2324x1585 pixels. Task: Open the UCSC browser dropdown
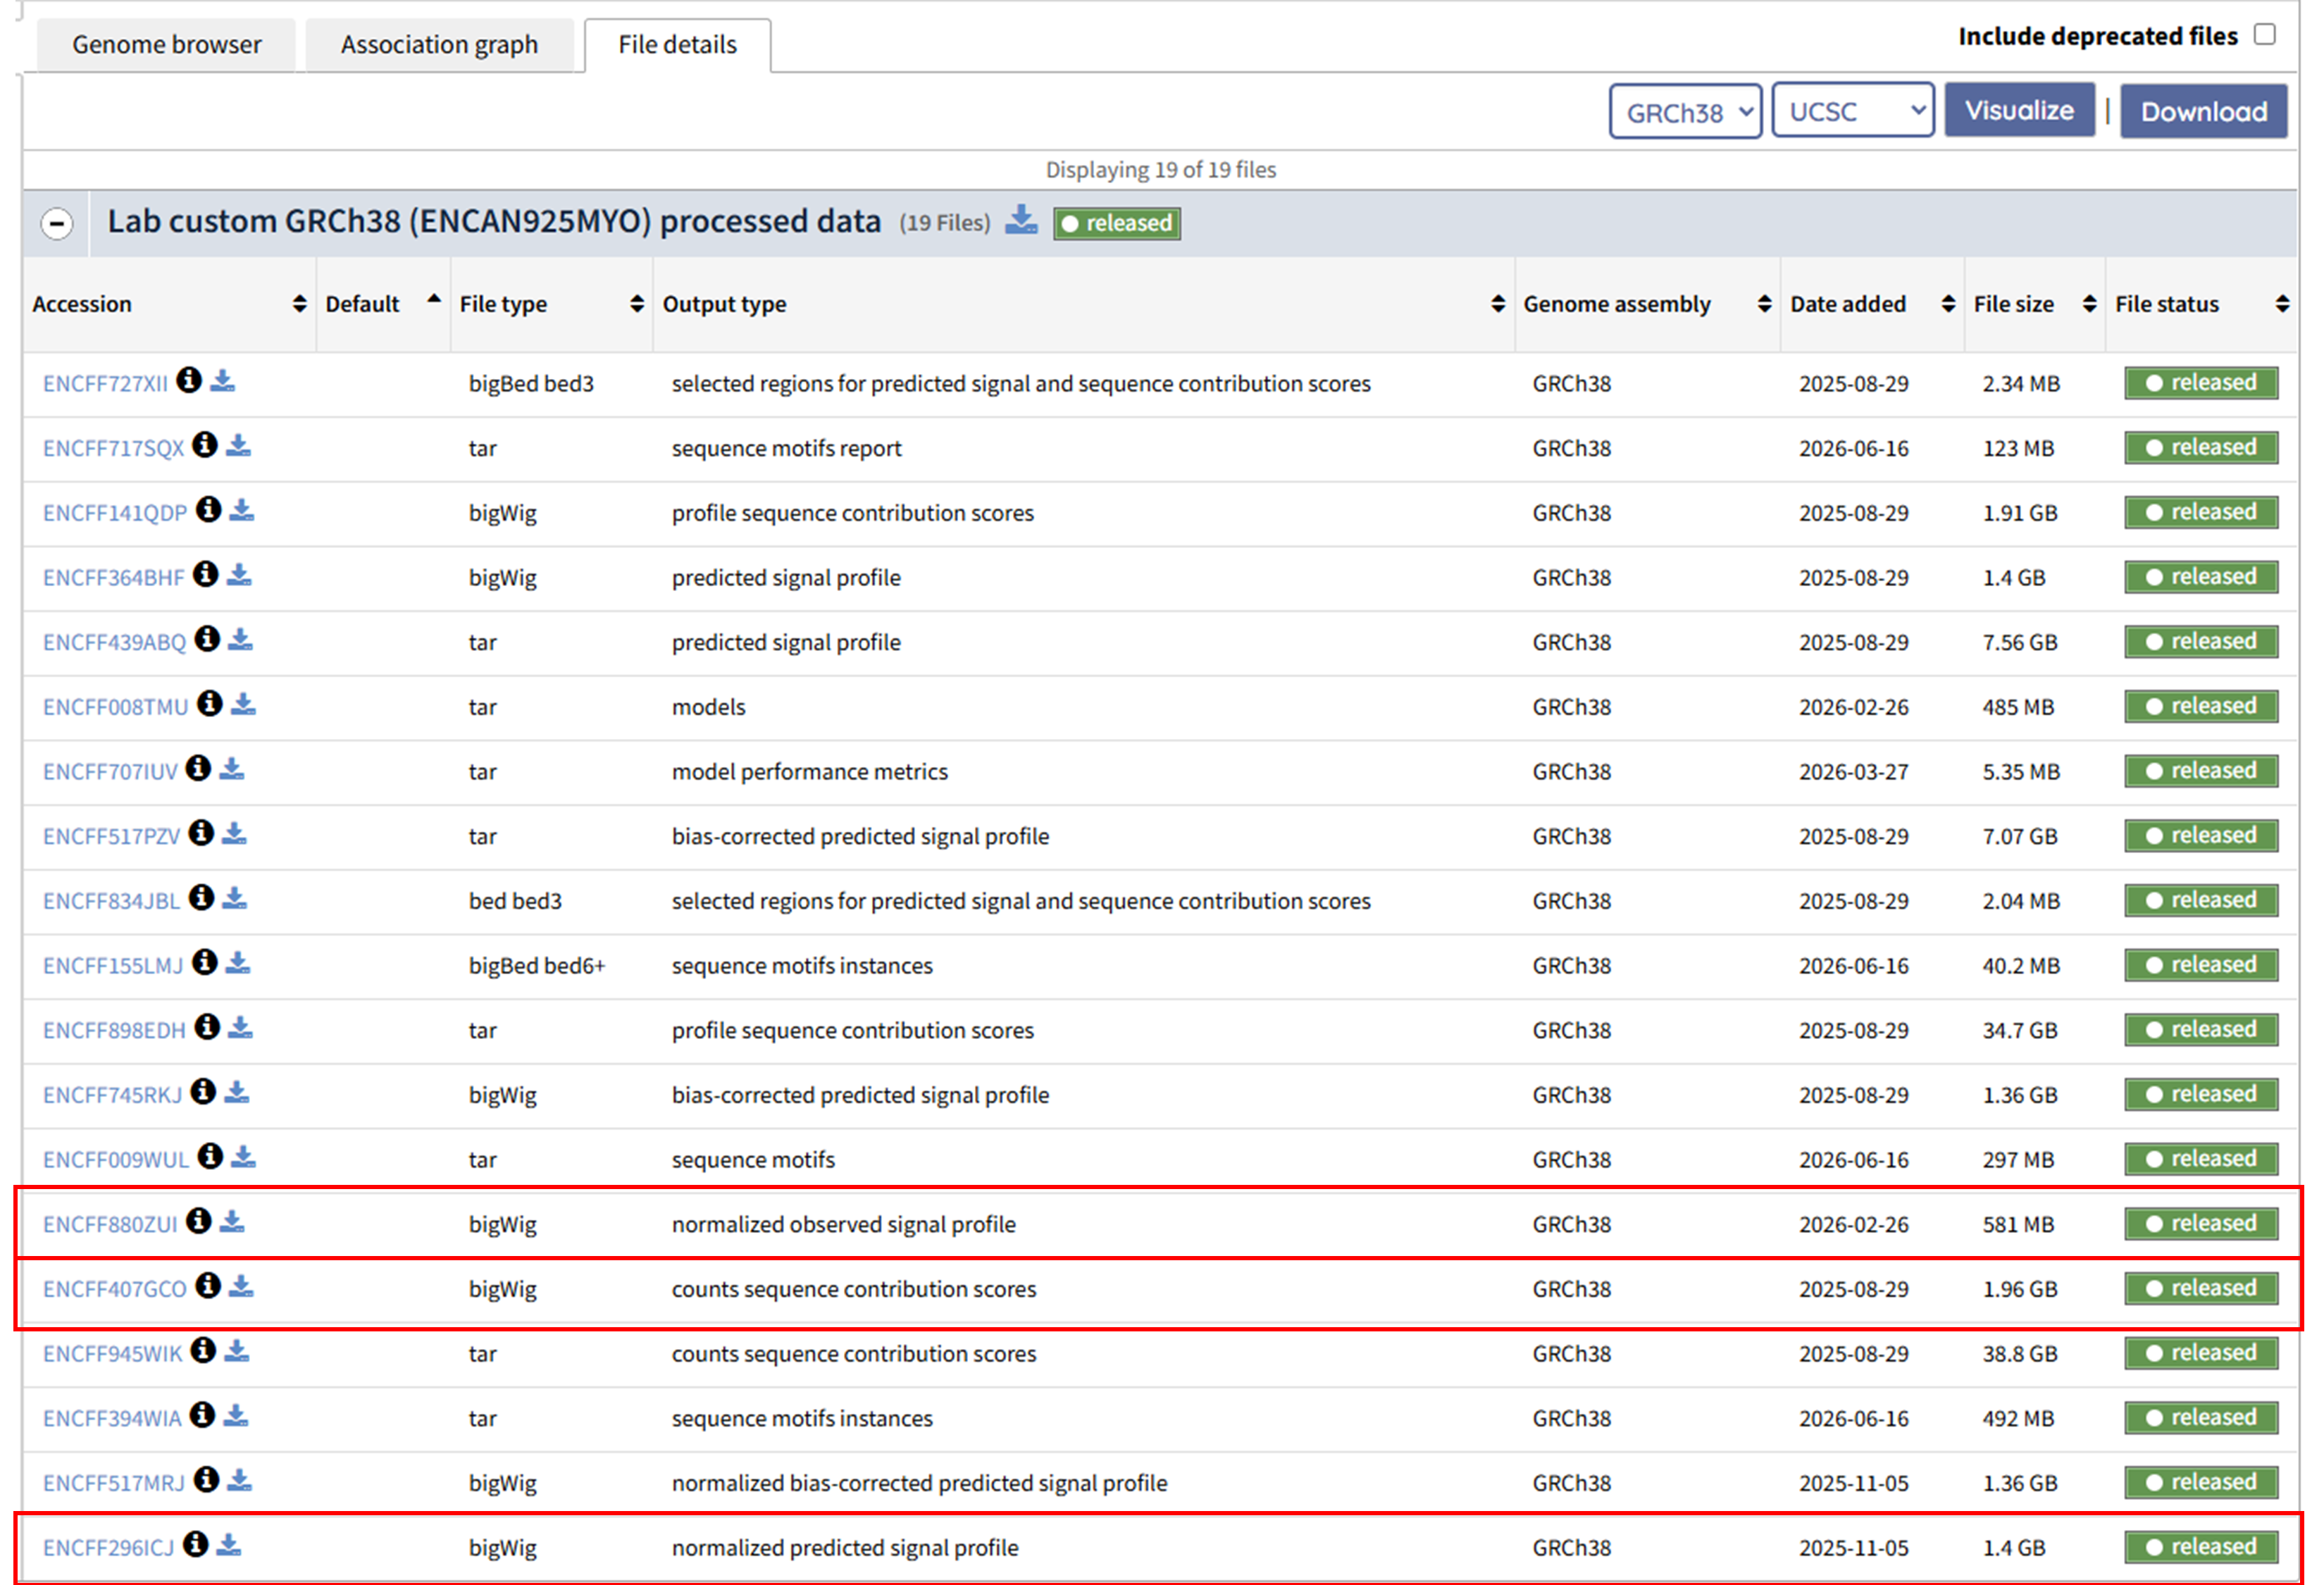tap(1853, 111)
